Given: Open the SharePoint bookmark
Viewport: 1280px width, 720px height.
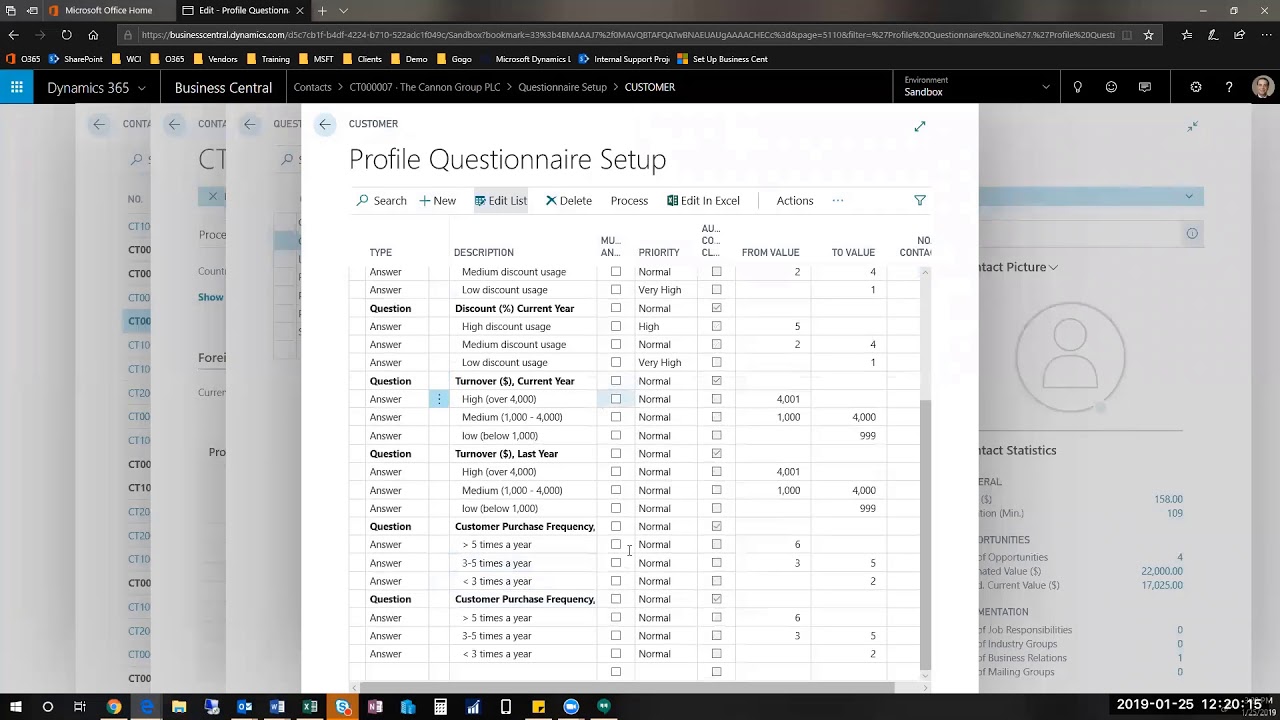Looking at the screenshot, I should click(76, 59).
